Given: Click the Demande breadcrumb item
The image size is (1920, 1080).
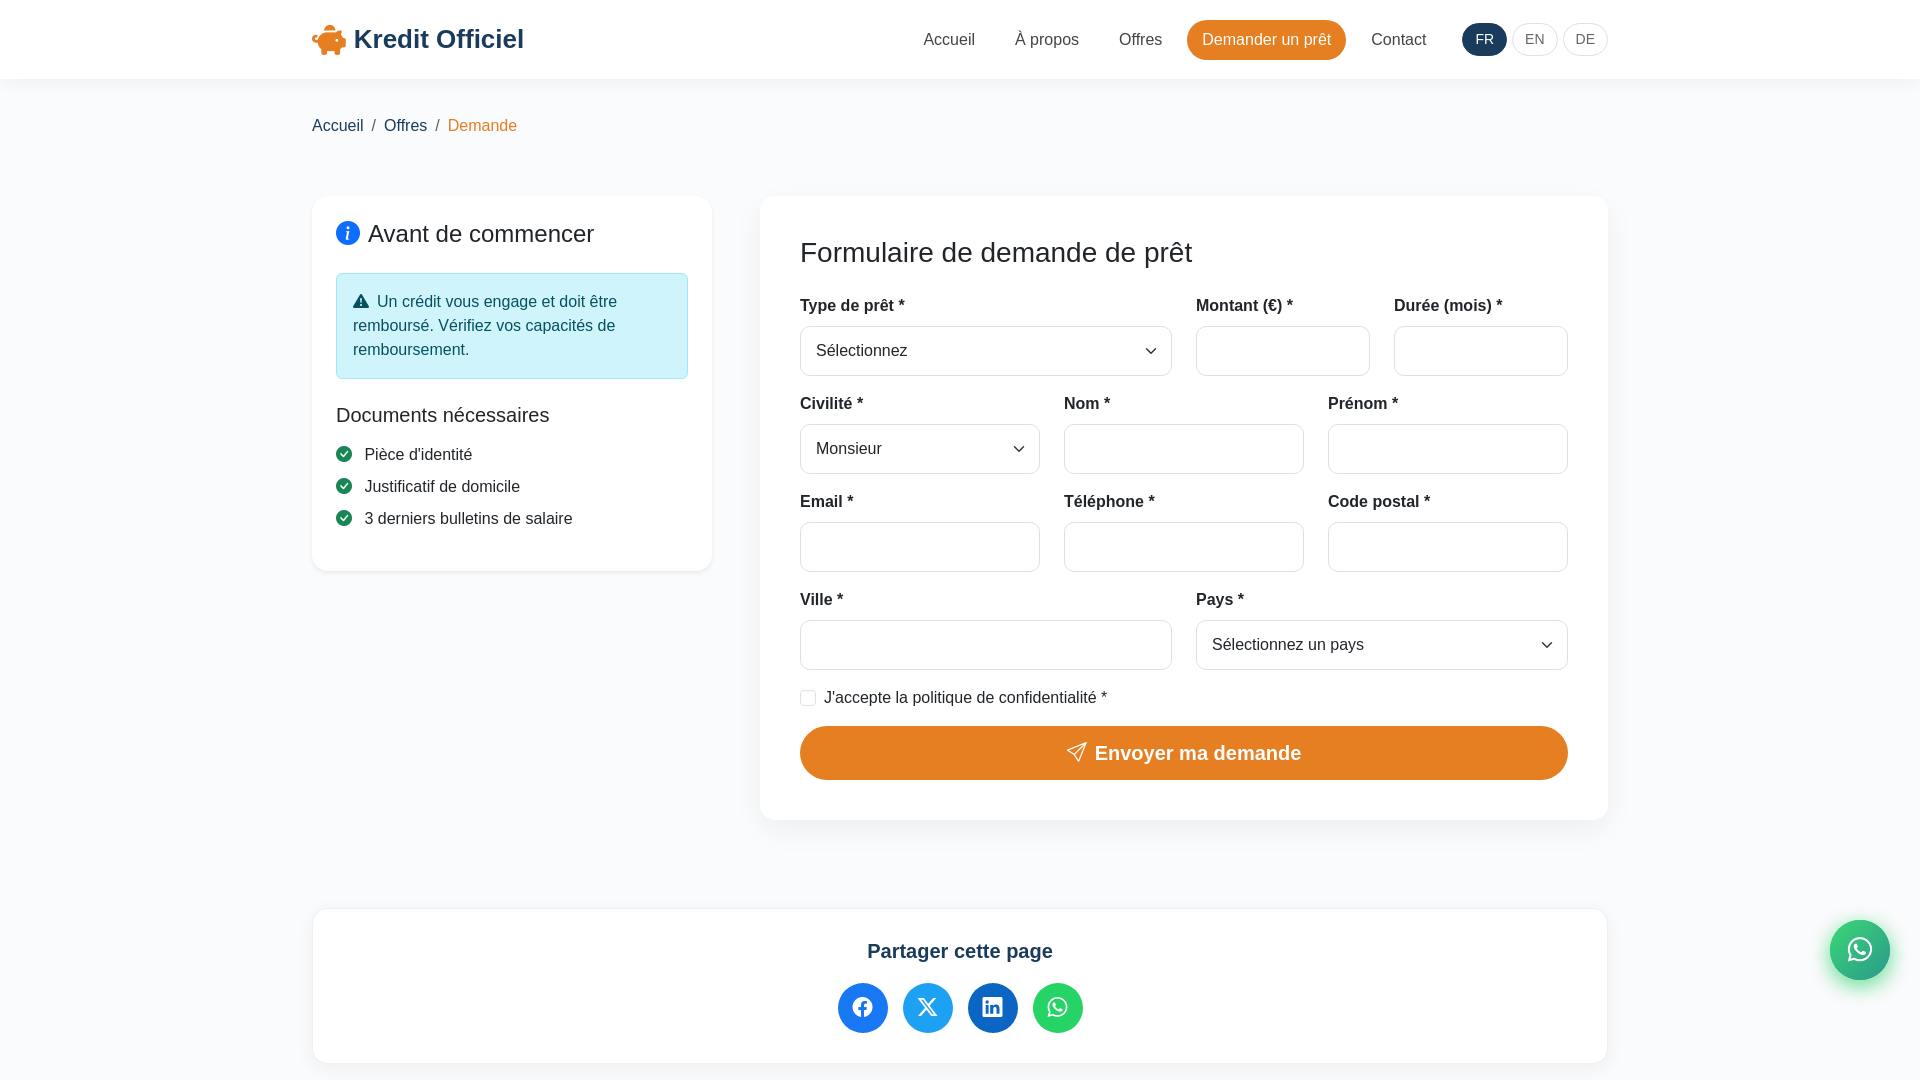Looking at the screenshot, I should click(x=482, y=126).
